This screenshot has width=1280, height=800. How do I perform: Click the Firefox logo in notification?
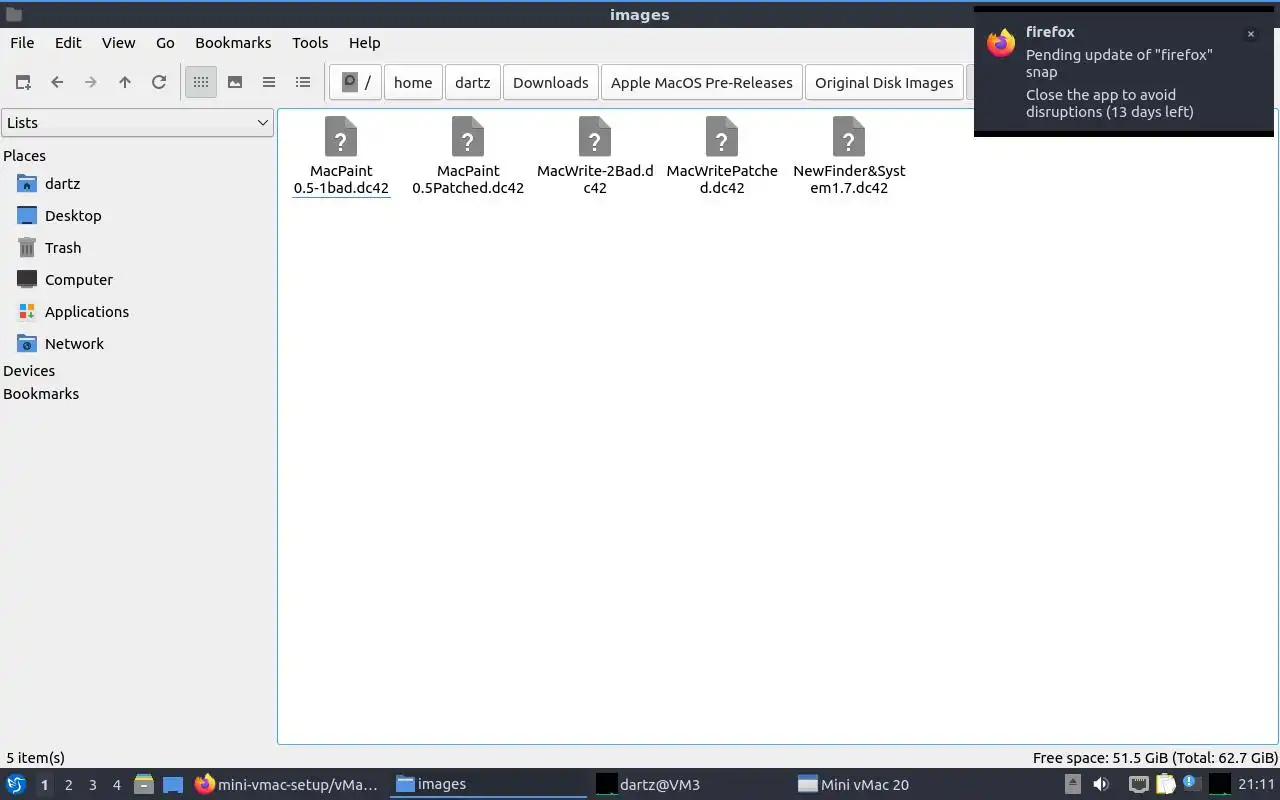pos(1001,42)
